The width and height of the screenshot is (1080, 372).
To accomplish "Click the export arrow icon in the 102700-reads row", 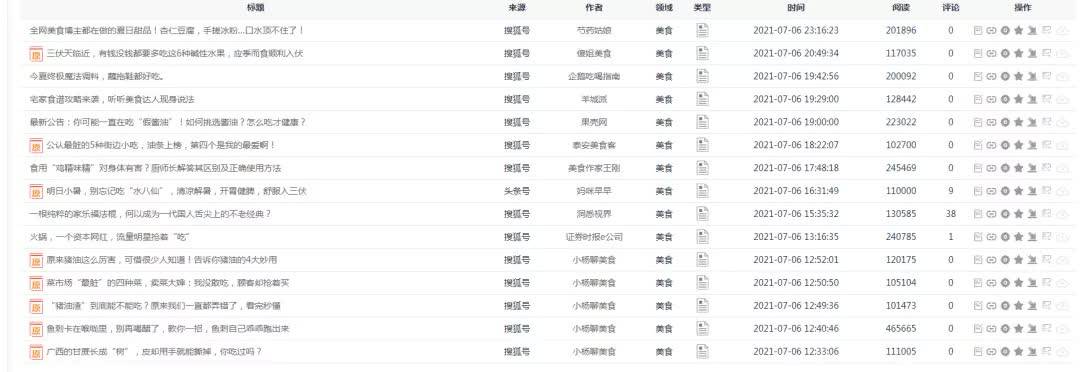I will click(x=1032, y=145).
